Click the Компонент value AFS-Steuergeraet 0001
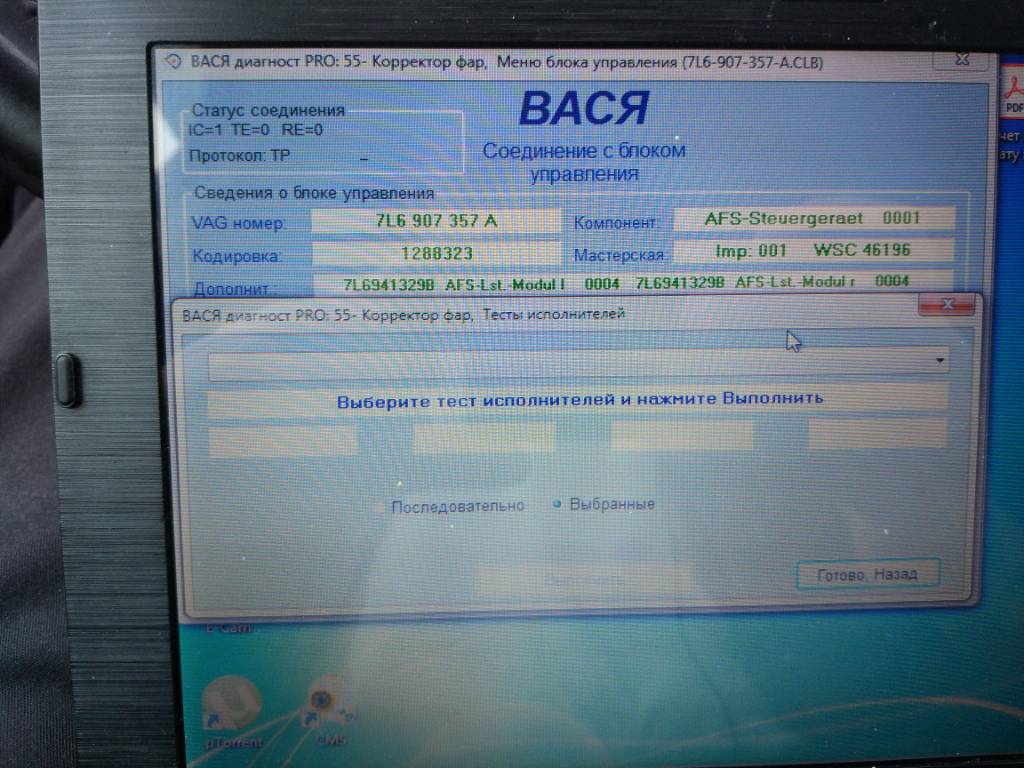Screen dimensions: 1024x768 click(813, 218)
